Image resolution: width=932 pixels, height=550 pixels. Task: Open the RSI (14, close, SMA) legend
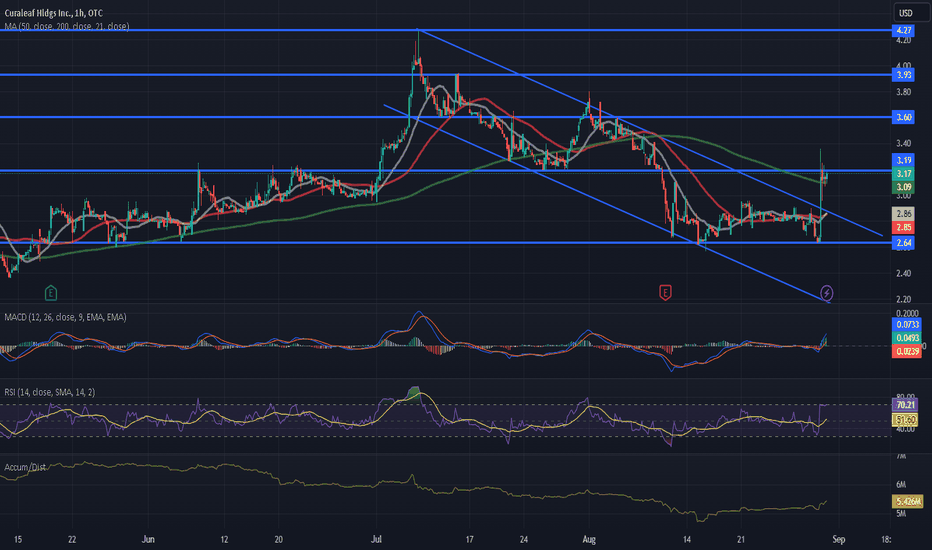point(49,392)
